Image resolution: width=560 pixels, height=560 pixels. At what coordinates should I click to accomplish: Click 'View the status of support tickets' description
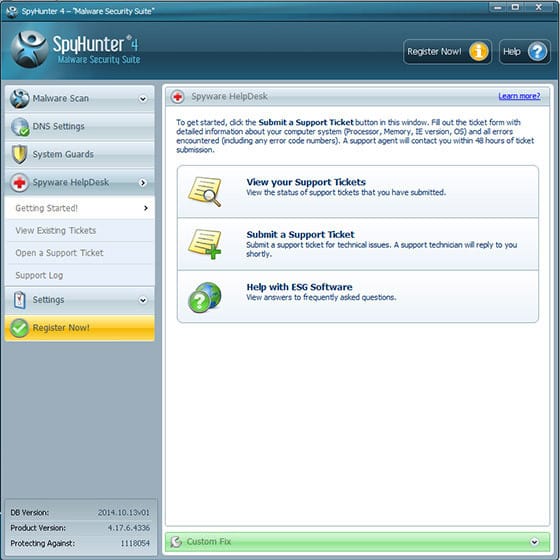[346, 192]
